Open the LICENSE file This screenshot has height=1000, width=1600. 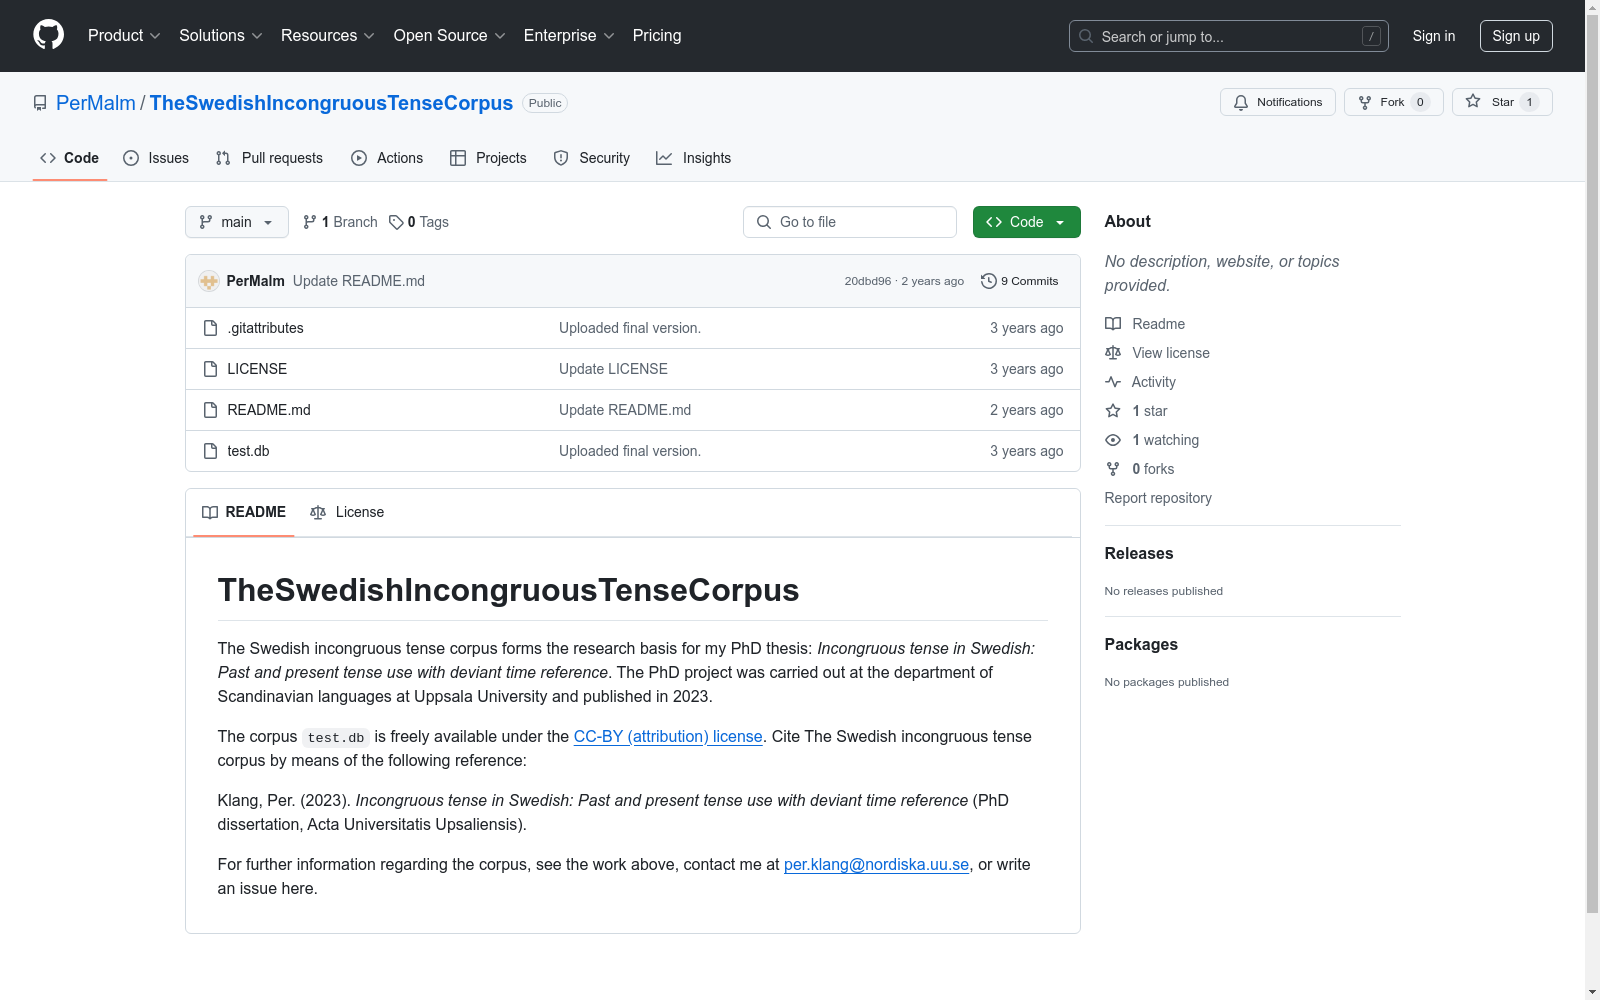tap(257, 369)
